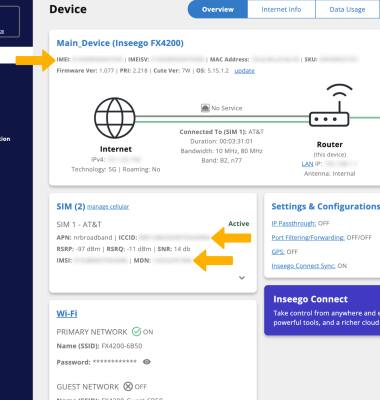Click the Primary Network ON check icon

point(136,332)
